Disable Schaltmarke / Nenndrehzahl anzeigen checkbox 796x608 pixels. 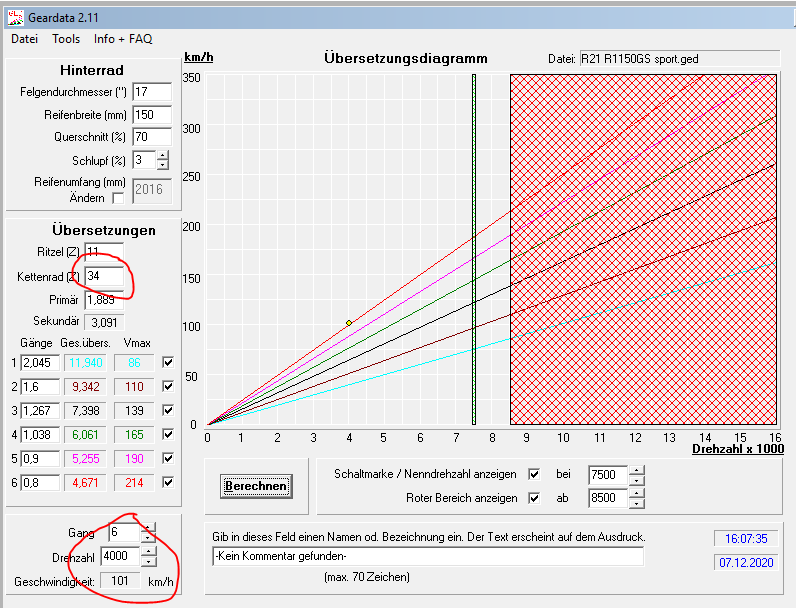(534, 474)
